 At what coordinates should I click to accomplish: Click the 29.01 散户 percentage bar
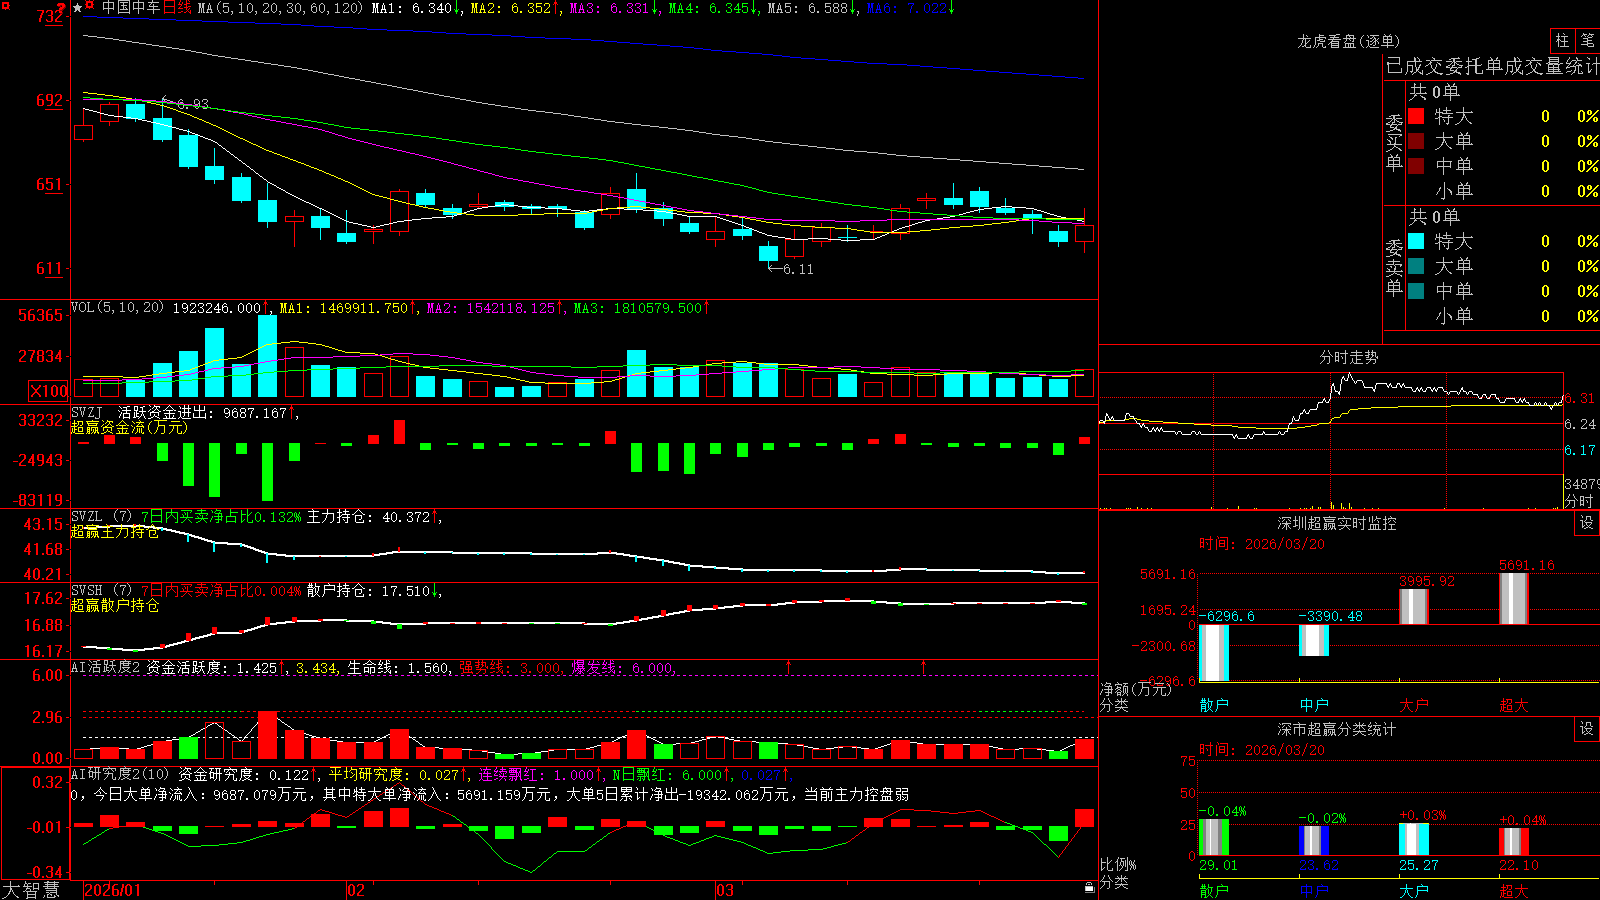coord(1214,838)
